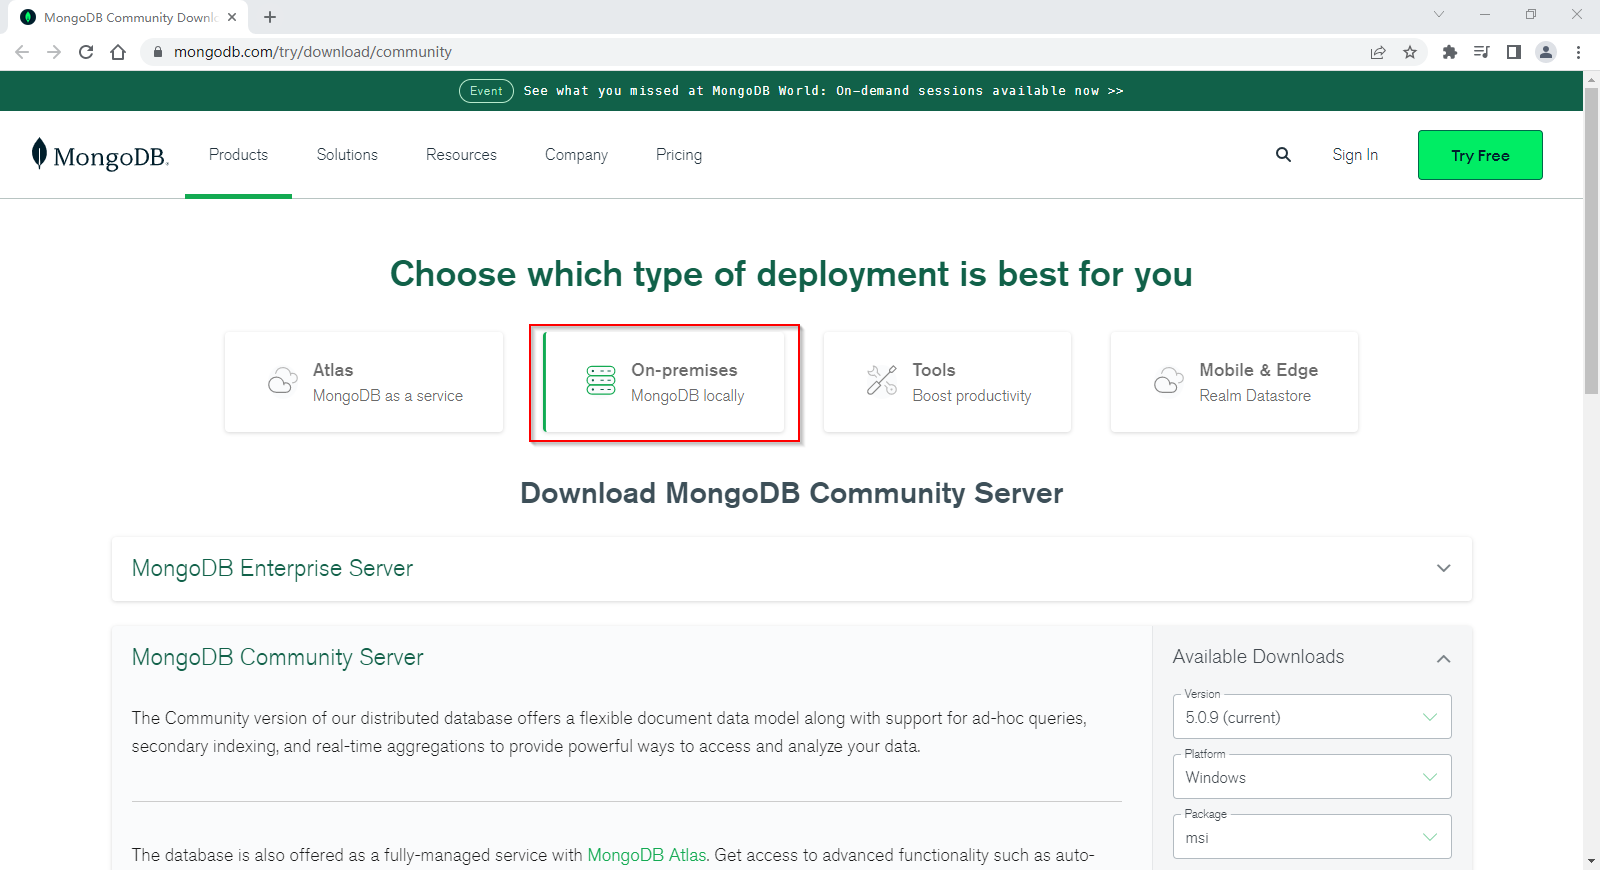Screen dimensions: 1600x870
Task: Open the Version 5.0.9 dropdown
Action: point(1311,717)
